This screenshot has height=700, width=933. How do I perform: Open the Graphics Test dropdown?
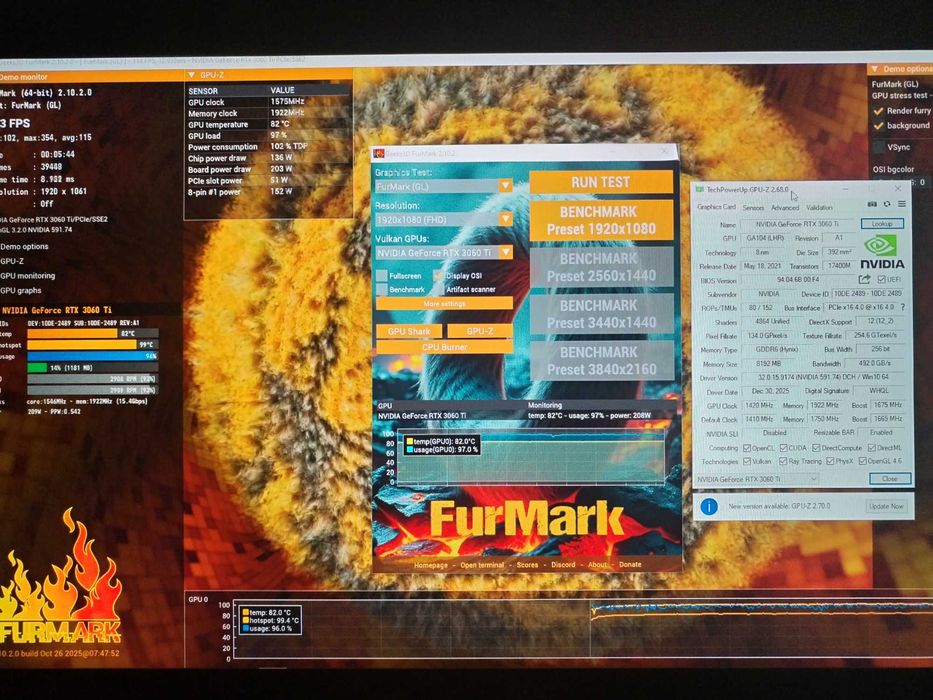click(444, 186)
